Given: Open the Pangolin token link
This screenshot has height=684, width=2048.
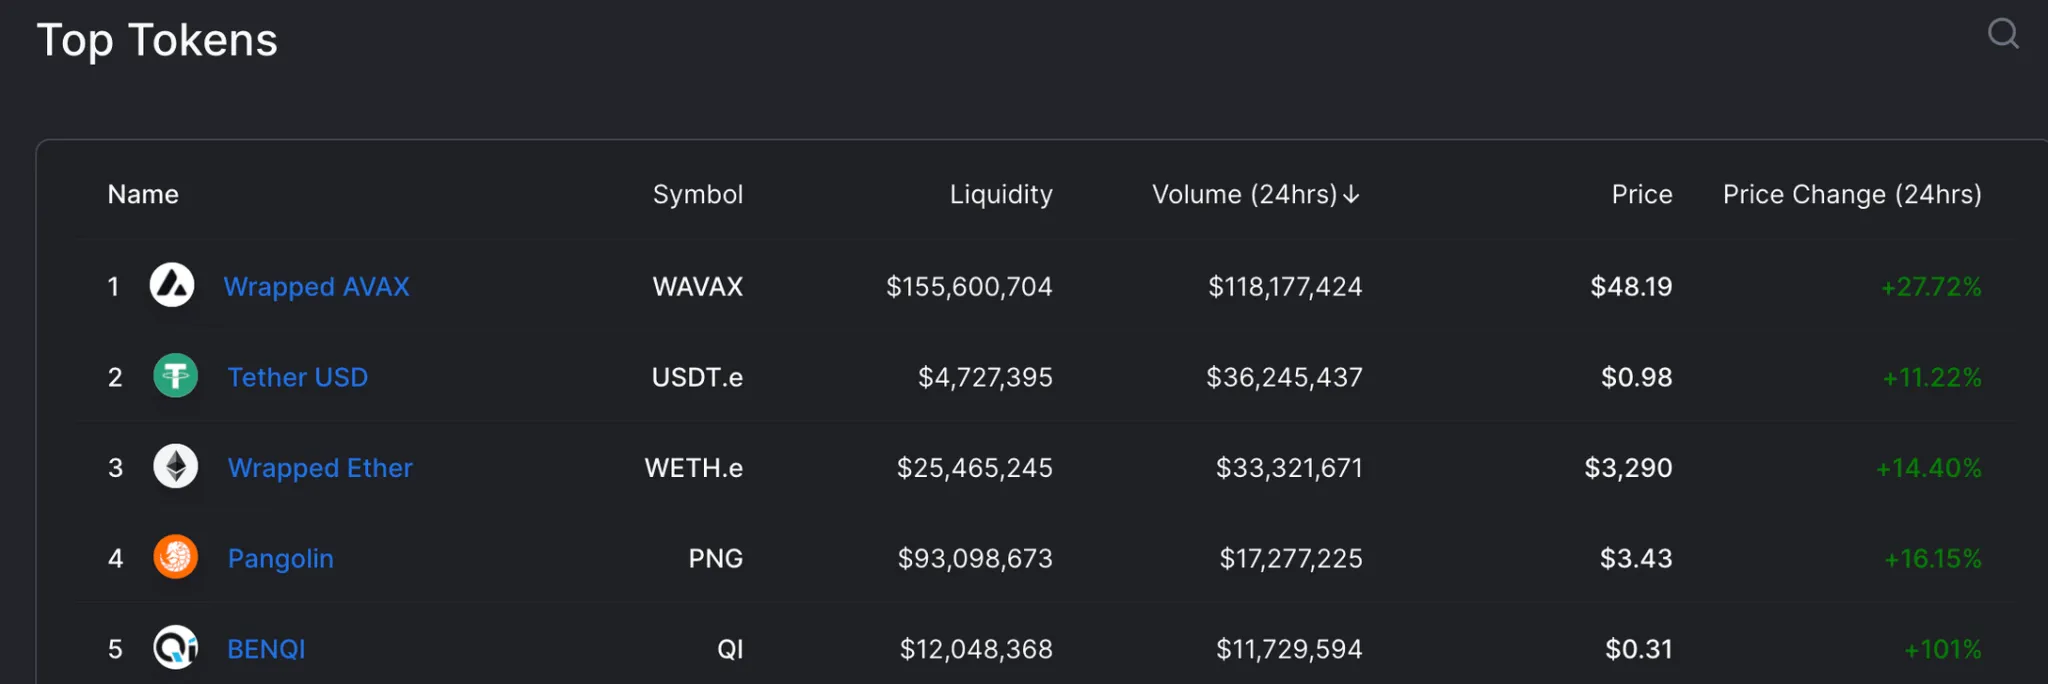Looking at the screenshot, I should [280, 558].
